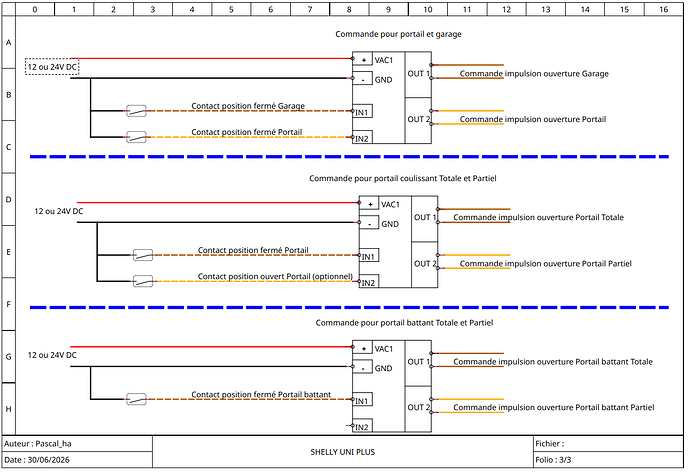Click the dashed '12 ou 24V DC' box
Viewport: 689px width, 472px height.
pyautogui.click(x=52, y=67)
